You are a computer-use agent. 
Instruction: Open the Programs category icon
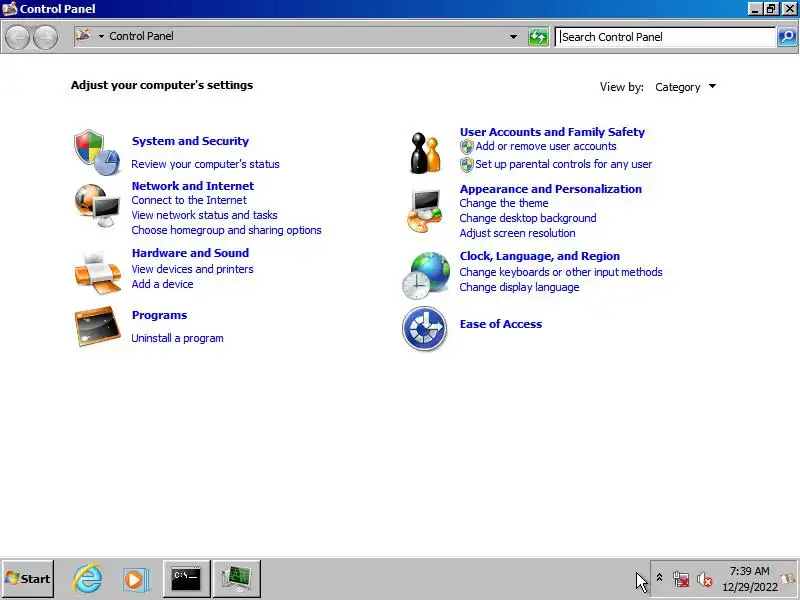[97, 326]
